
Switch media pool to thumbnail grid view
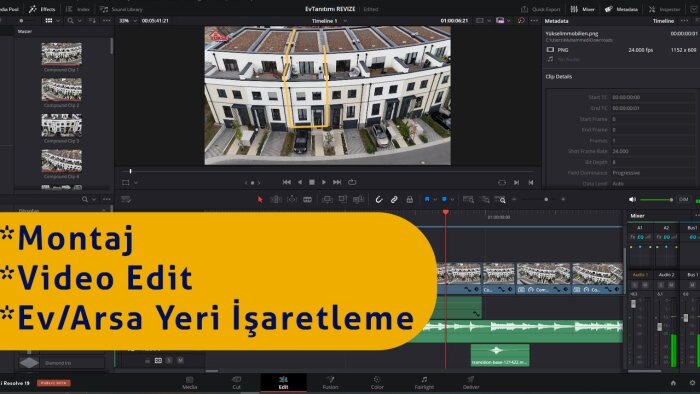49,21
